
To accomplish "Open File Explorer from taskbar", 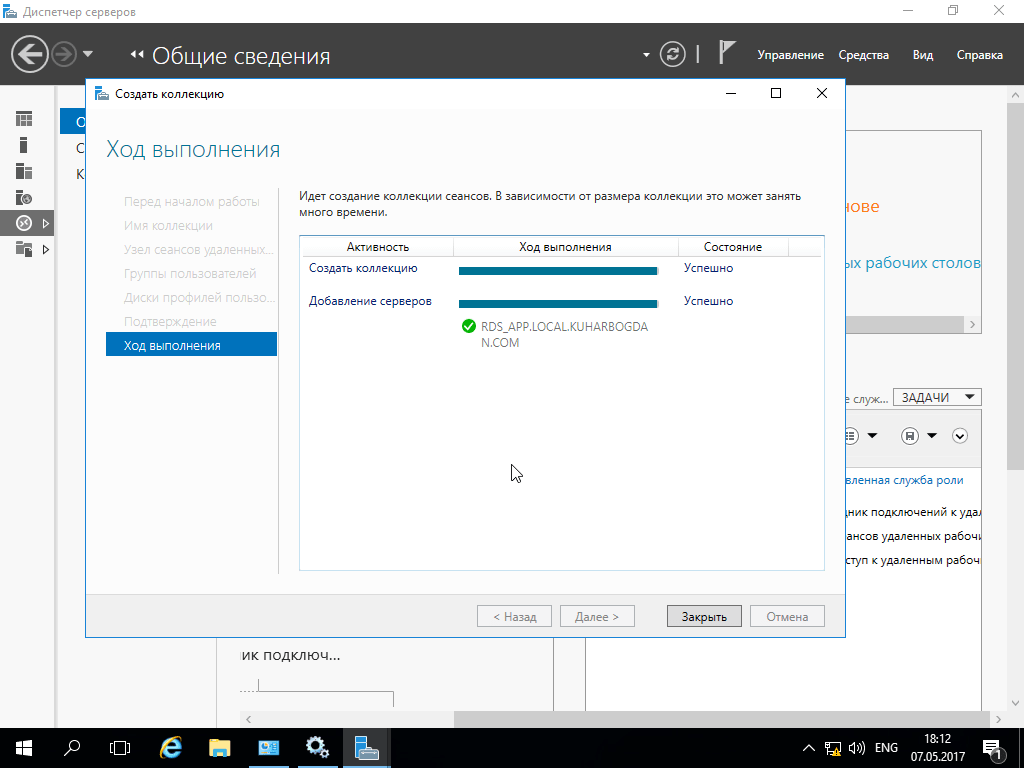I will click(x=220, y=747).
